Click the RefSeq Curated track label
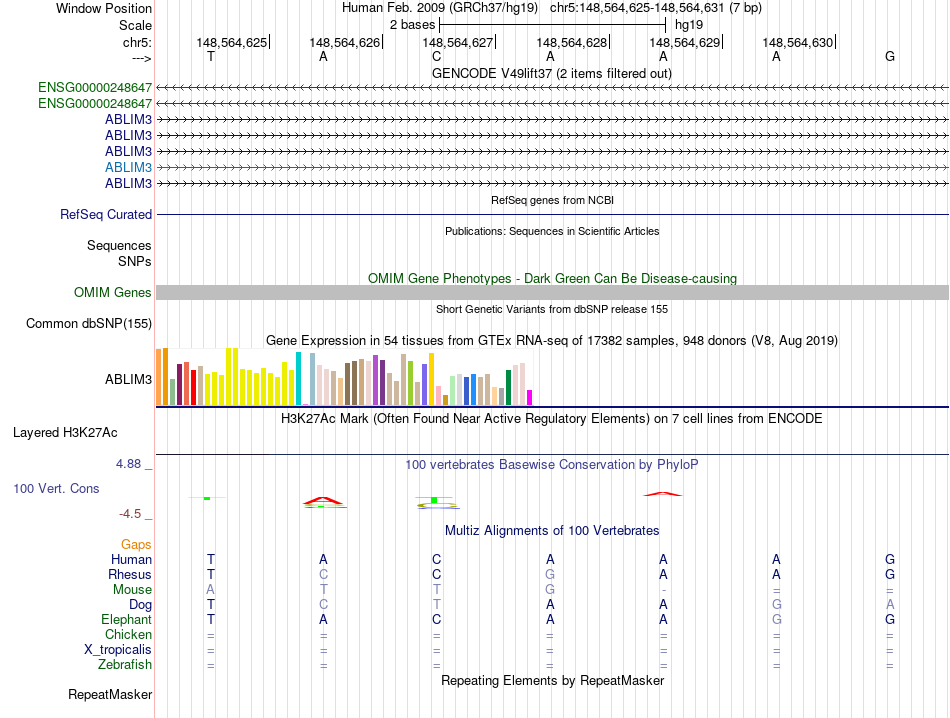 click(106, 214)
